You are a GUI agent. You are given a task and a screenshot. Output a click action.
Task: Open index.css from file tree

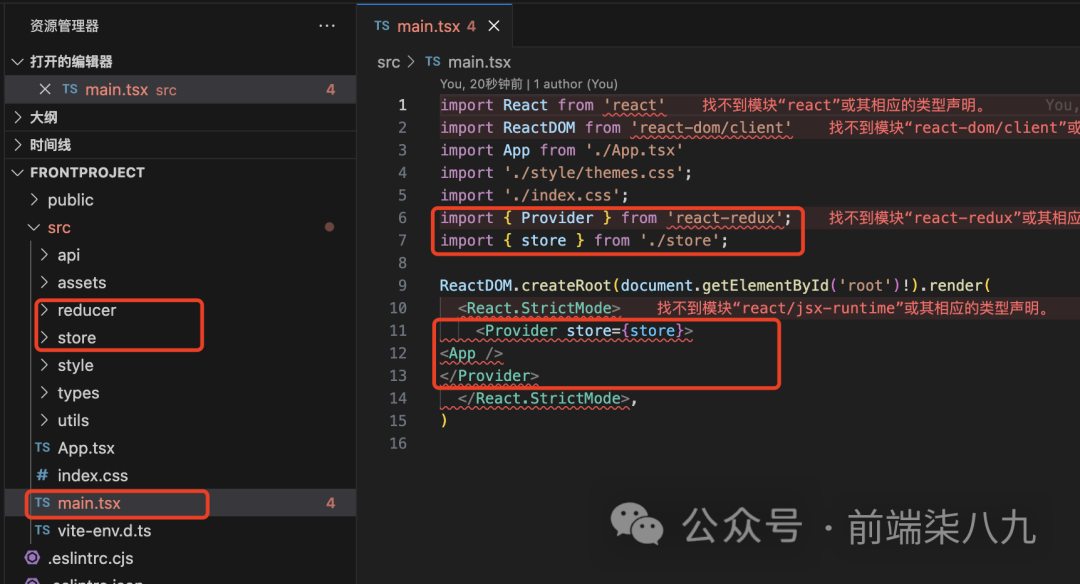(93, 475)
